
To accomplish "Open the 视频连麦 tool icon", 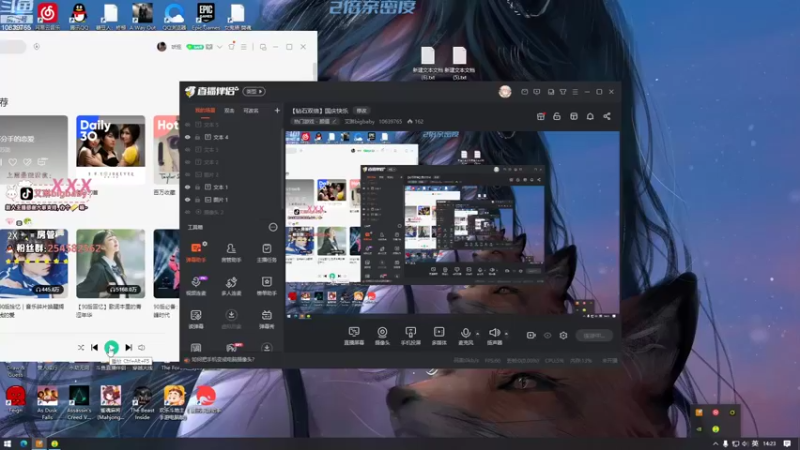I will [196, 286].
